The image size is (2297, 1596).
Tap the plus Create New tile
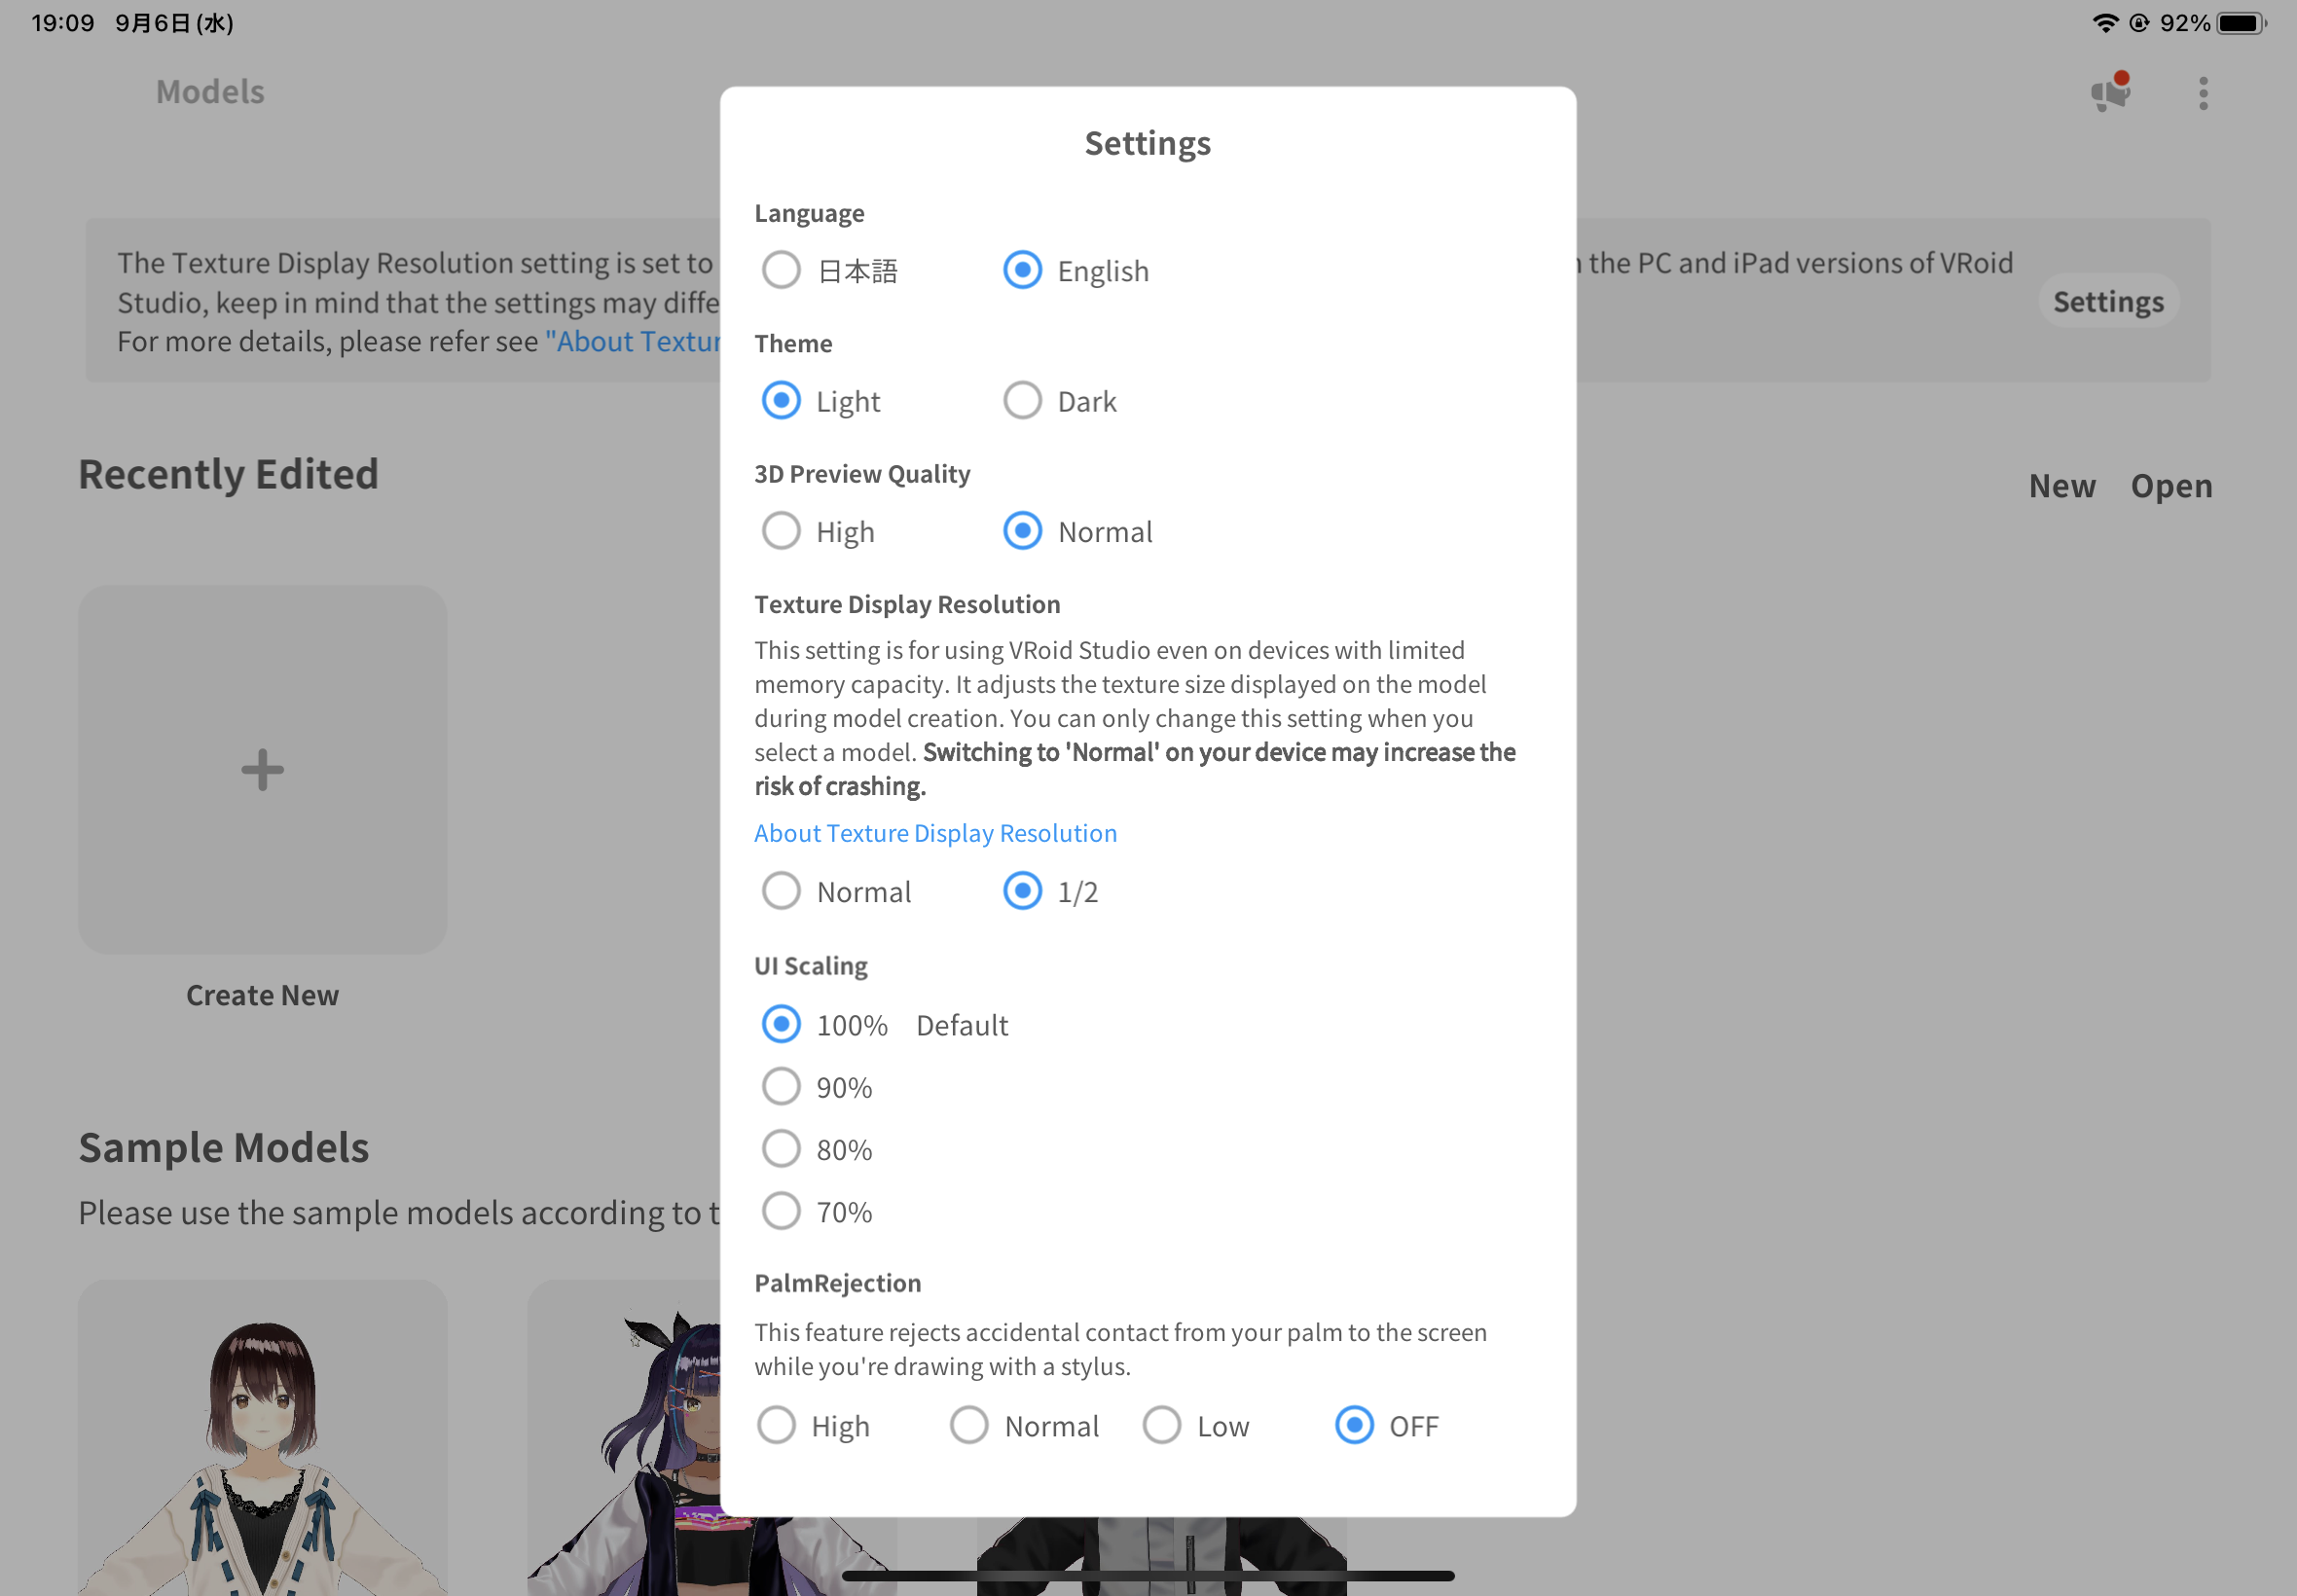[x=262, y=769]
